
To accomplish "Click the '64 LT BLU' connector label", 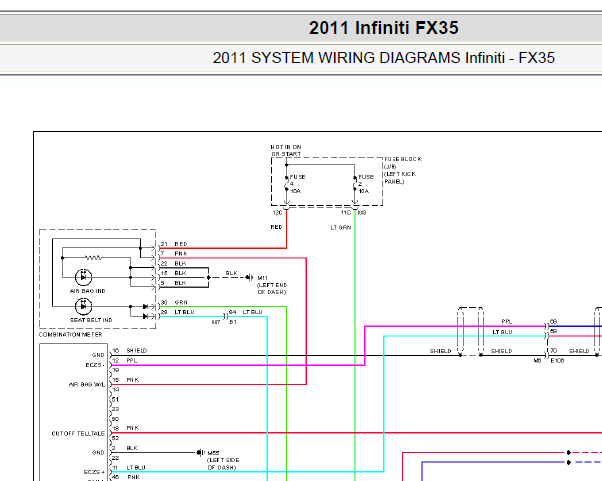I will click(246, 312).
